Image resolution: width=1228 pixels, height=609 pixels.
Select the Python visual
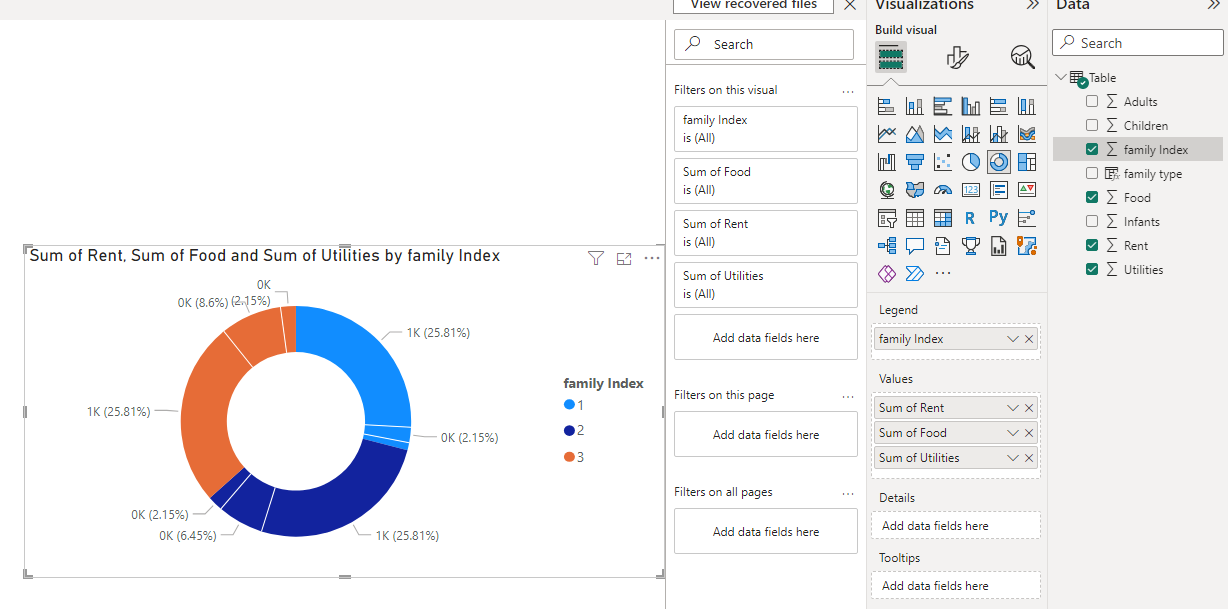point(999,217)
